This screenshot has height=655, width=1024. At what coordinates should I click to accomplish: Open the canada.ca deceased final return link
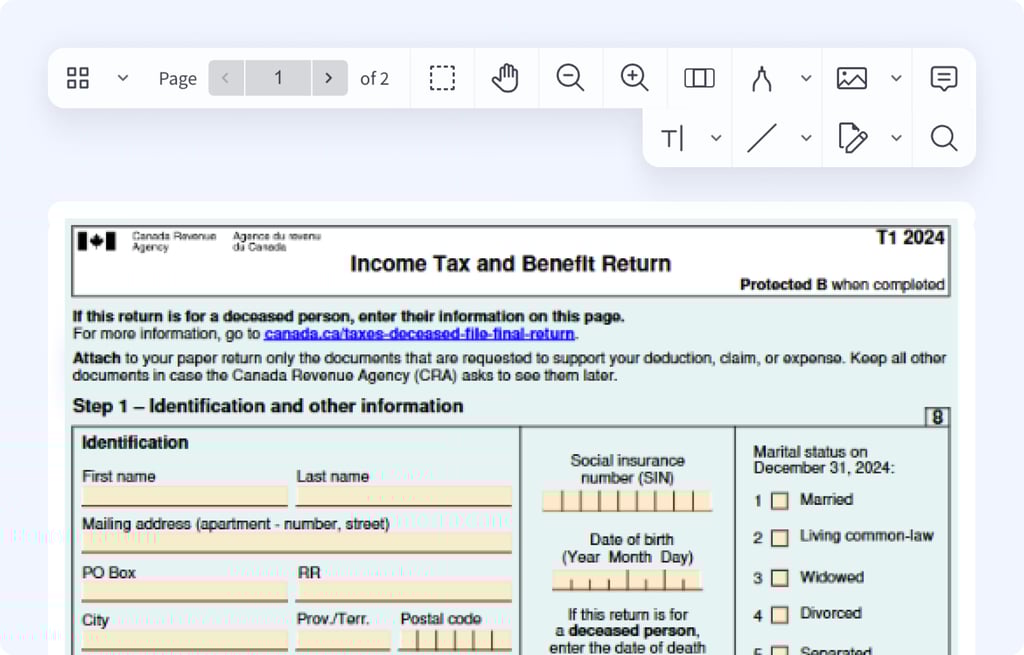point(419,334)
